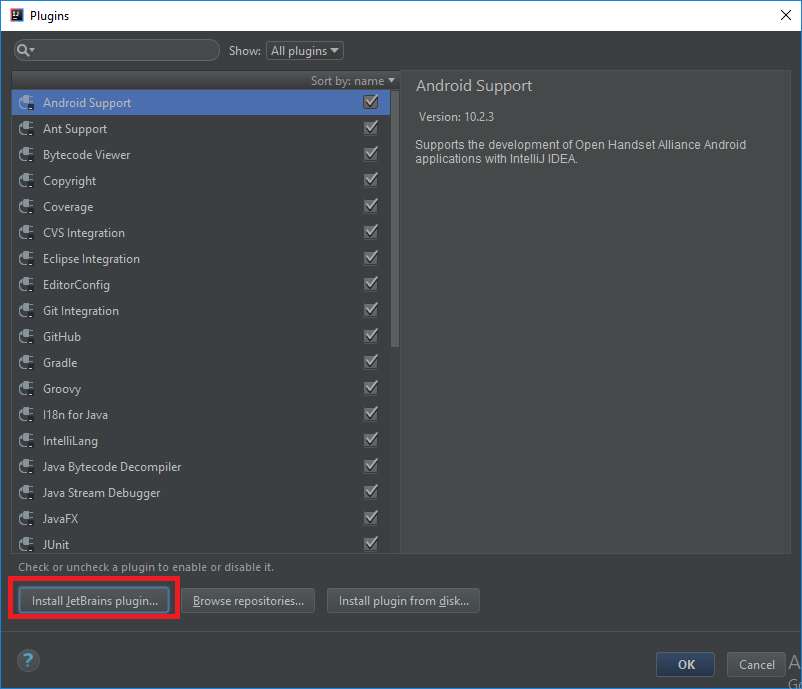Uncheck the JavaFX plugin
The image size is (802, 689).
[x=371, y=518]
